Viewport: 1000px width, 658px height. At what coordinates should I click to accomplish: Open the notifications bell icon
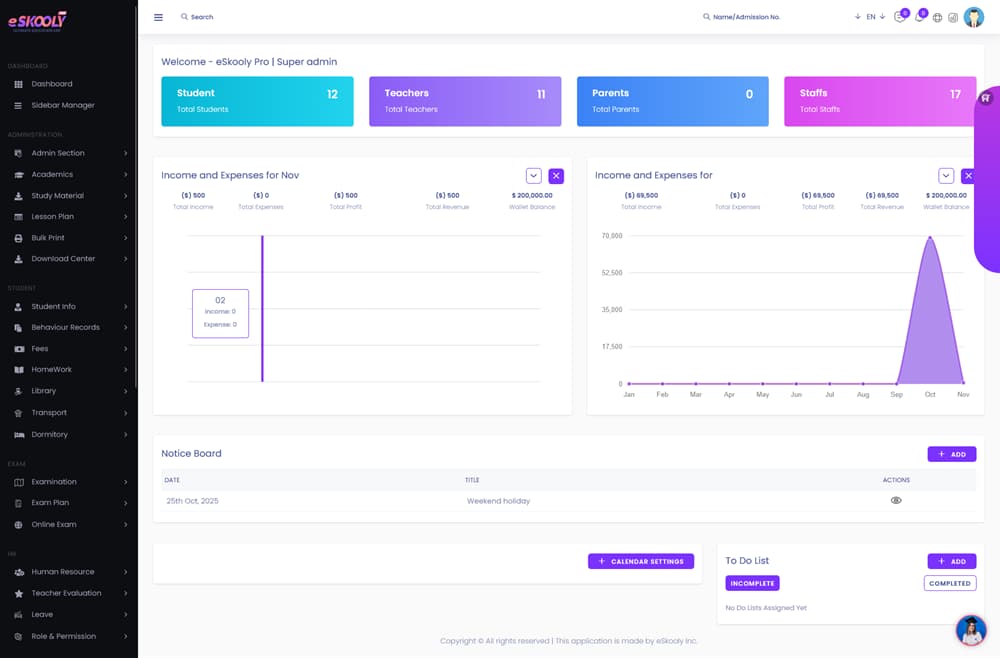click(x=919, y=17)
